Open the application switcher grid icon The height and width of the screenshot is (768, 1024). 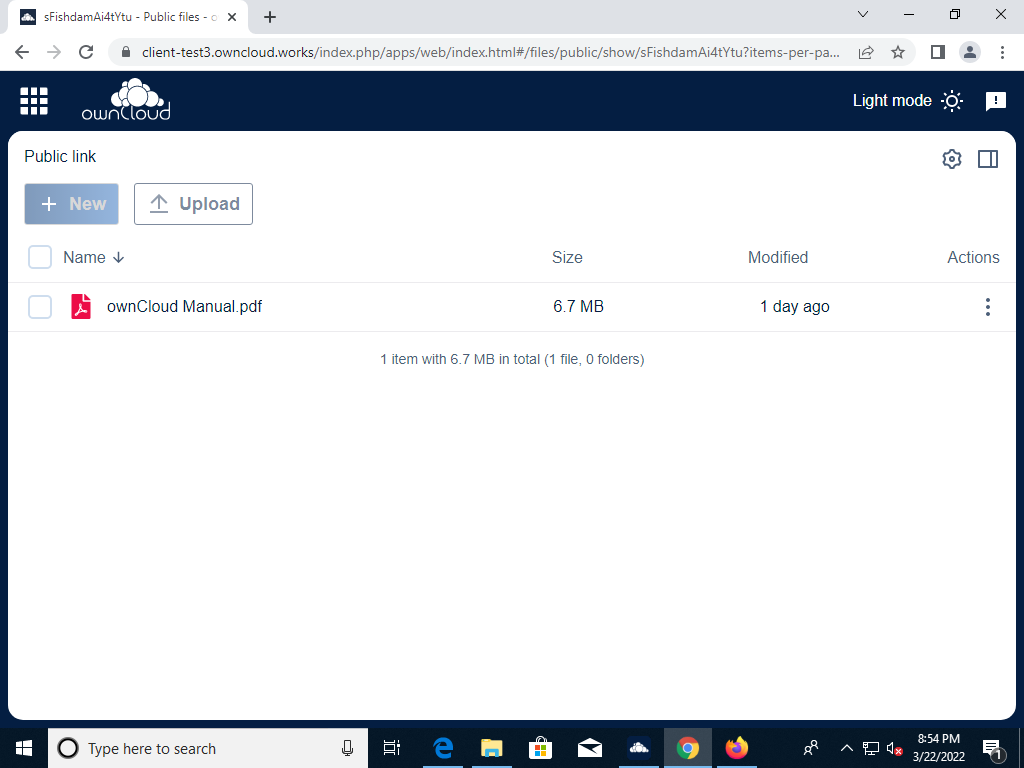(33, 100)
